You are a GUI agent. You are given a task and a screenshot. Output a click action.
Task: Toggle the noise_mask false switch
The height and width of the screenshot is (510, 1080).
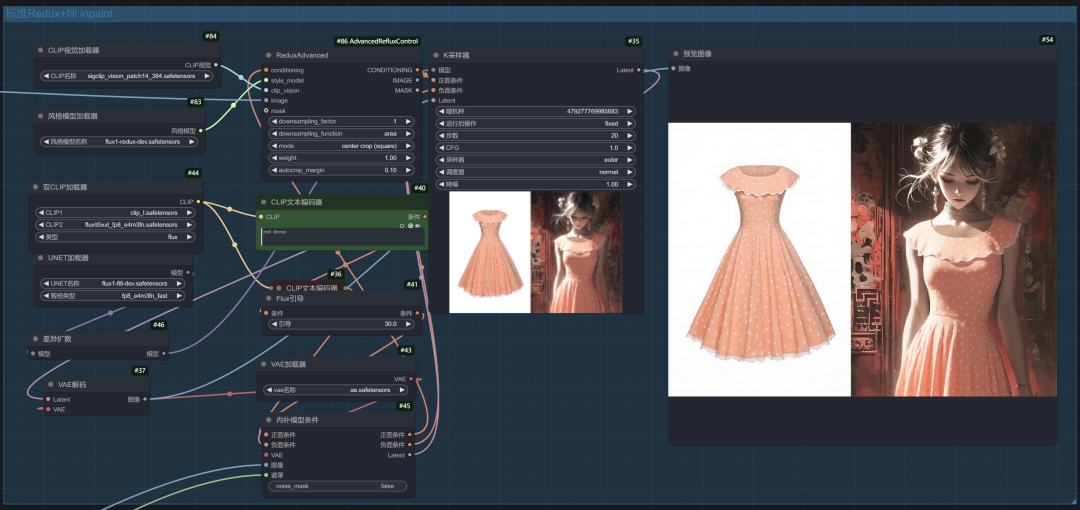point(337,486)
